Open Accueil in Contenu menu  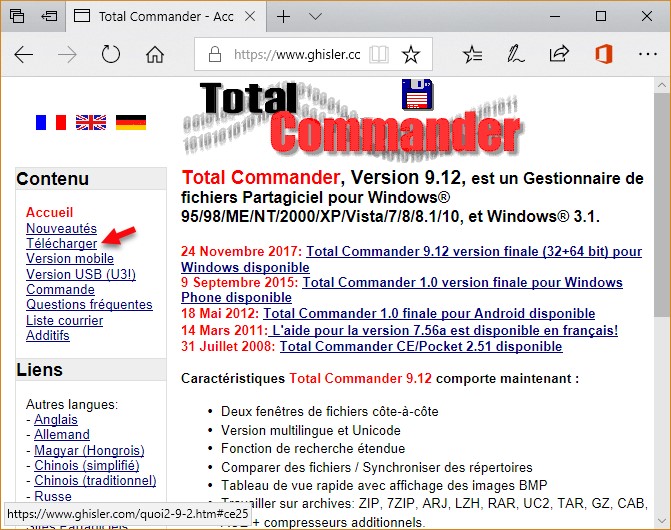(x=50, y=212)
